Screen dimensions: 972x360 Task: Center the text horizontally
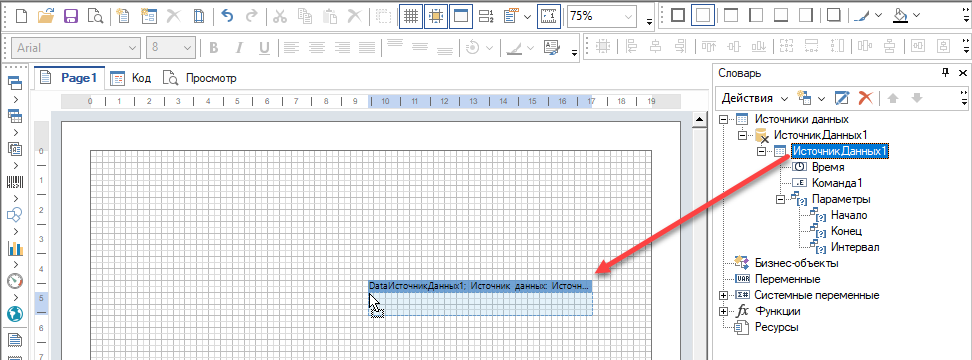tap(316, 48)
